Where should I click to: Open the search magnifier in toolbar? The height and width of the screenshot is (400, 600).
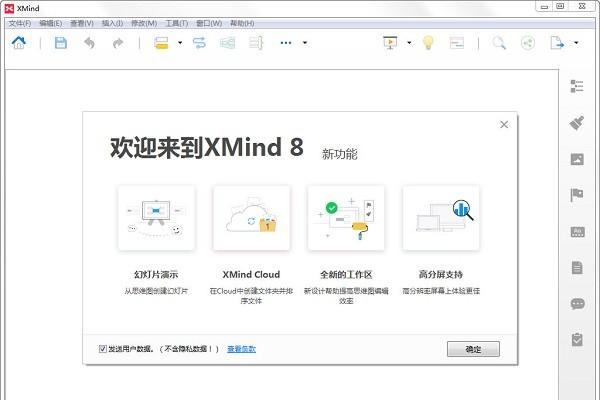click(x=499, y=43)
